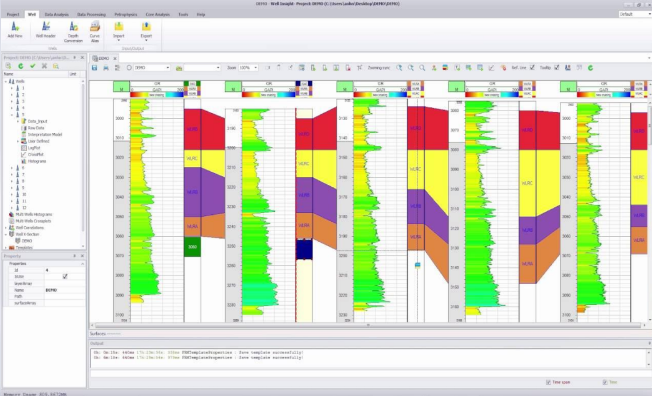The image size is (652, 396).
Task: Click the GR color scale bar of first well
Action: (157, 95)
